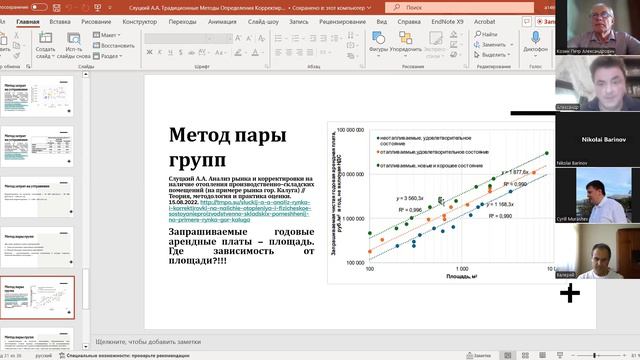Open paragraph dialog launcher
The width and height of the screenshot is (640, 360).
[362, 66]
